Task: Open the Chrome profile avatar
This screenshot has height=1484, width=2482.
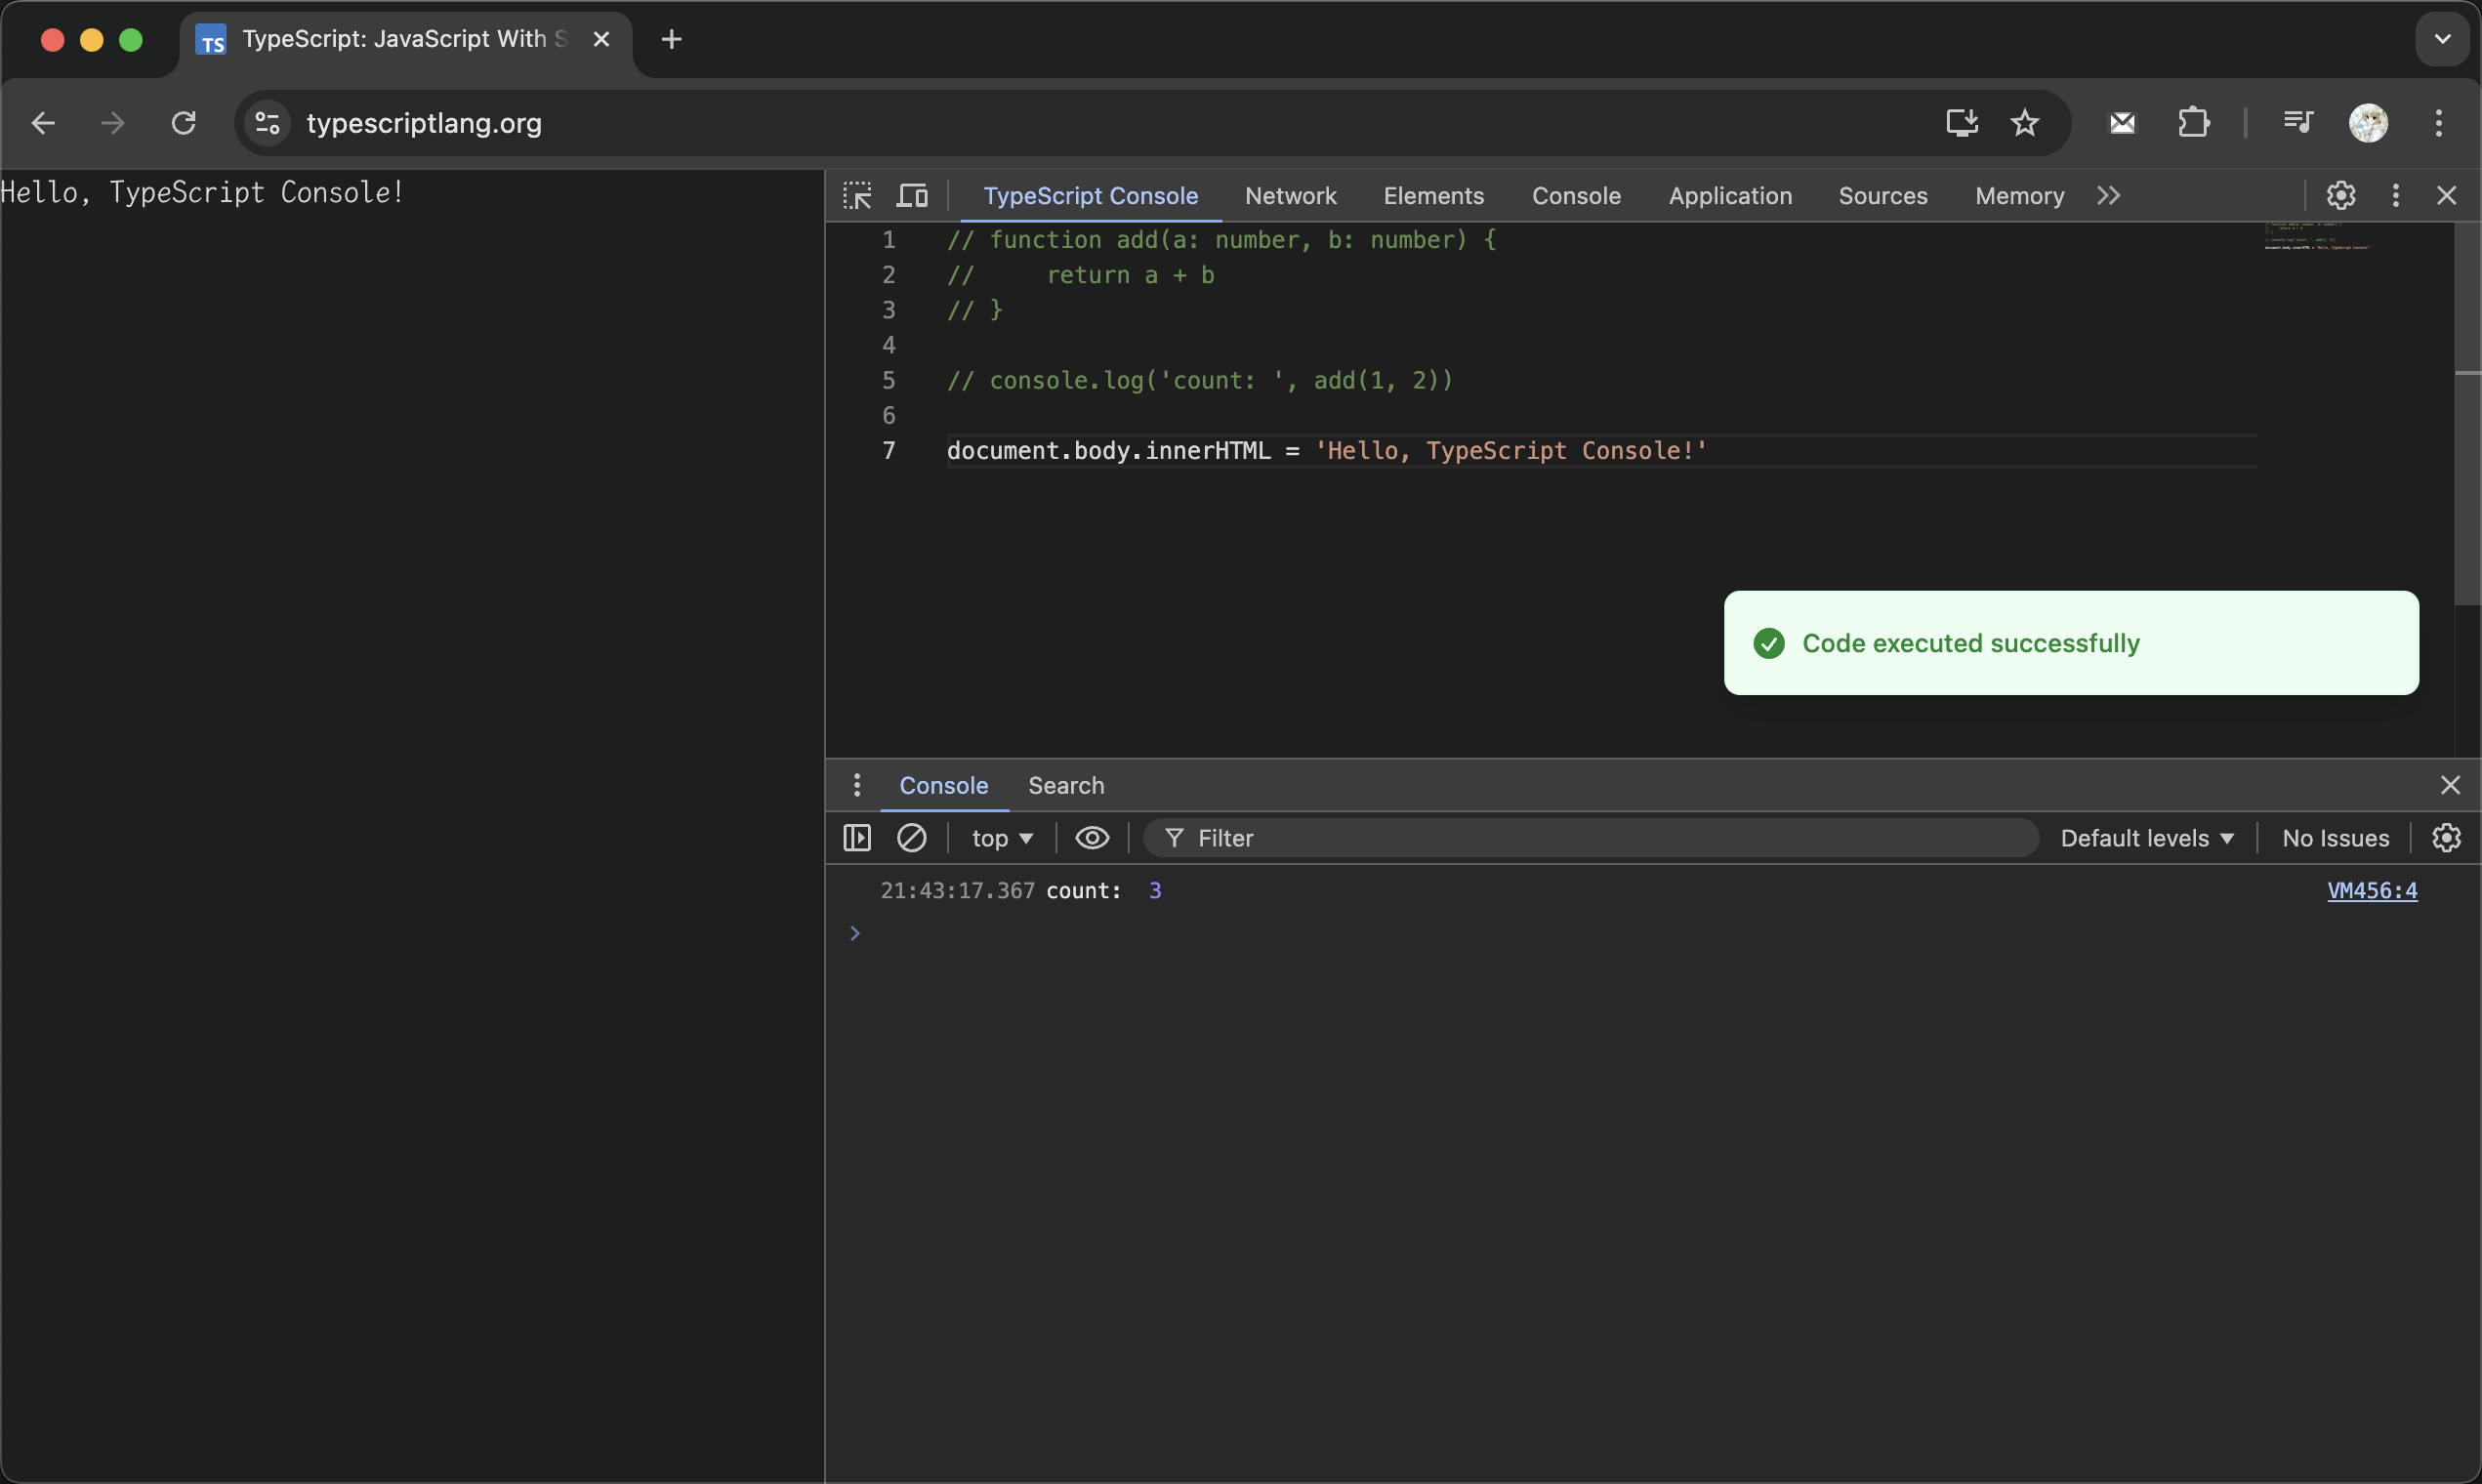Action: pyautogui.click(x=2368, y=123)
